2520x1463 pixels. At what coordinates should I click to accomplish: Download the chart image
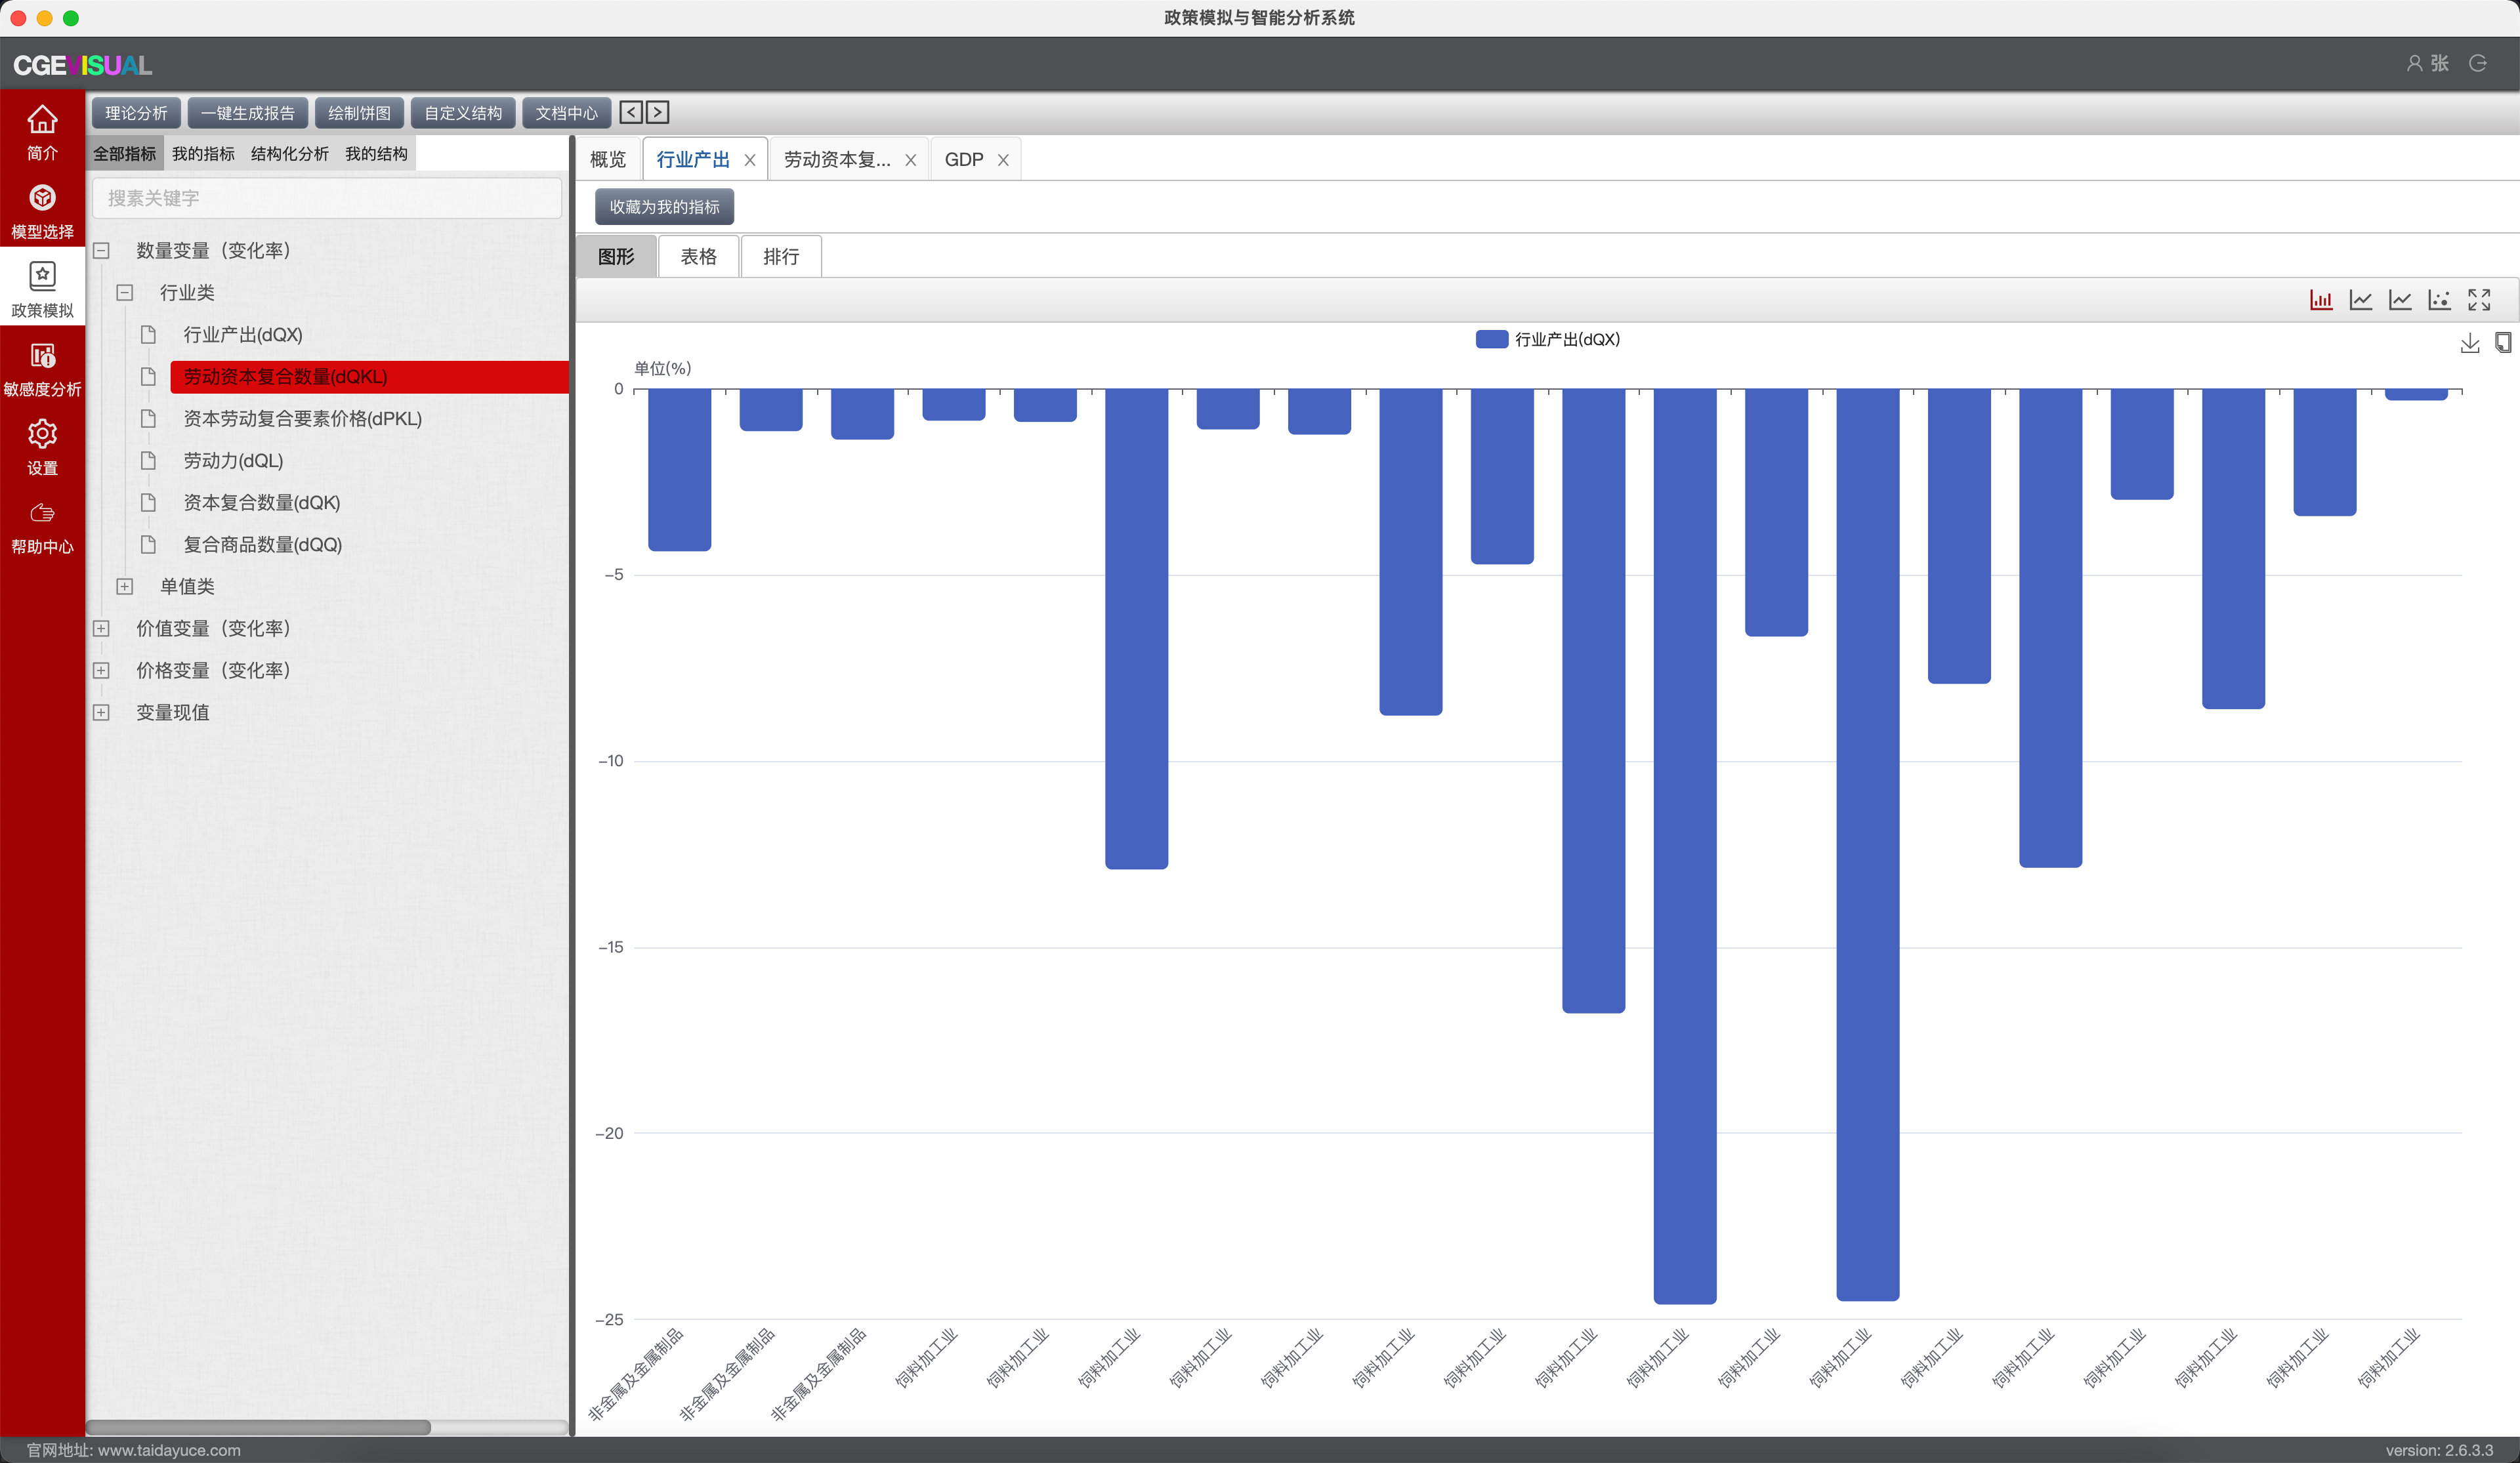[2469, 343]
